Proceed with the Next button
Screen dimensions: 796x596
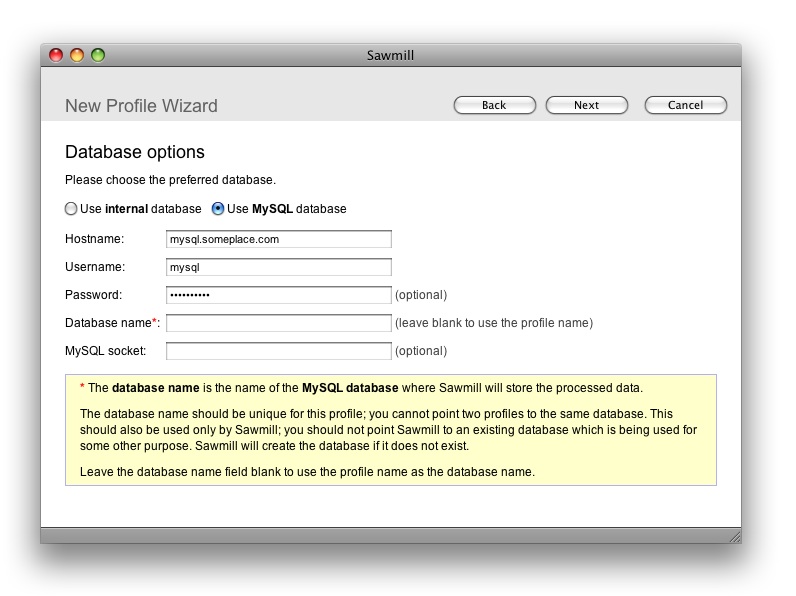tap(586, 105)
